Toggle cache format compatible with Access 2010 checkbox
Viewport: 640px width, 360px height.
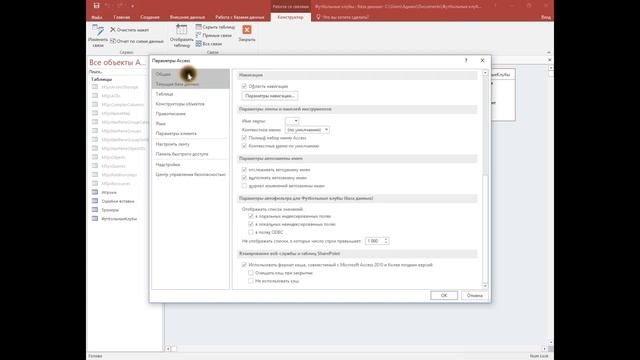click(244, 264)
